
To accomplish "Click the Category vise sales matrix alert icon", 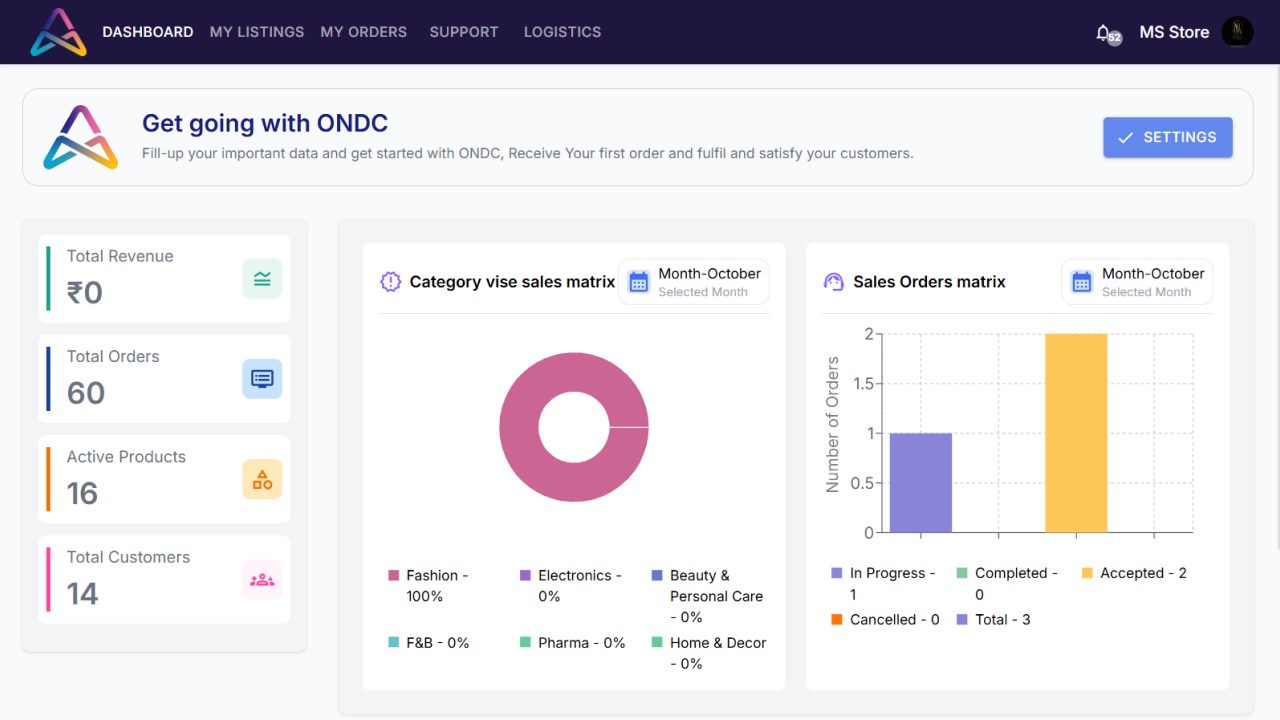I will tap(390, 282).
